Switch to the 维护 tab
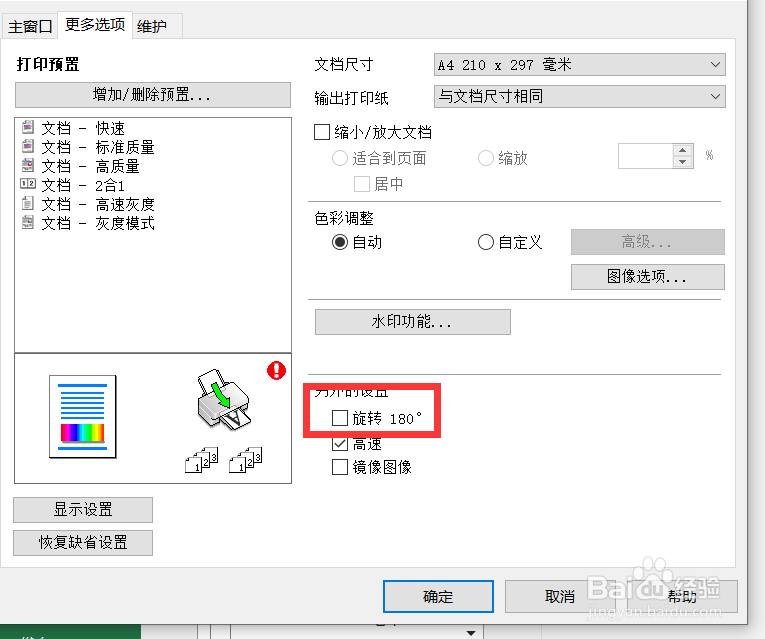This screenshot has width=765, height=639. click(x=152, y=26)
